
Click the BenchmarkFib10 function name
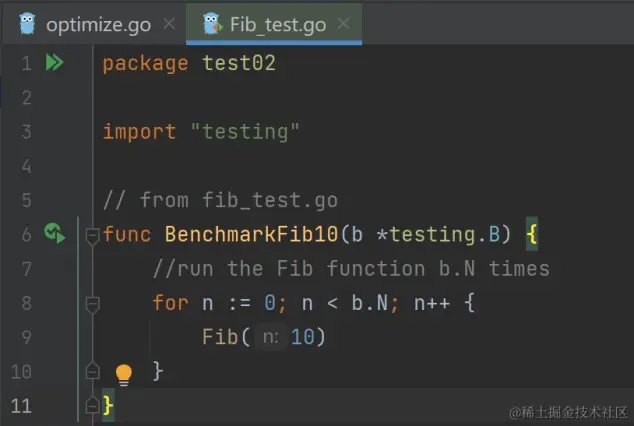(251, 235)
